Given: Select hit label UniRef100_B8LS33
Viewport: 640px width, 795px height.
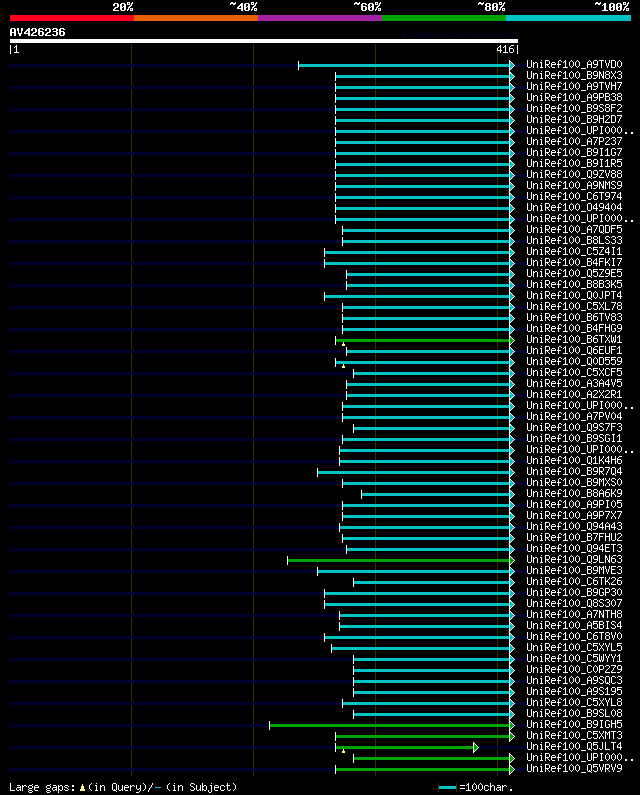Looking at the screenshot, I should 574,240.
